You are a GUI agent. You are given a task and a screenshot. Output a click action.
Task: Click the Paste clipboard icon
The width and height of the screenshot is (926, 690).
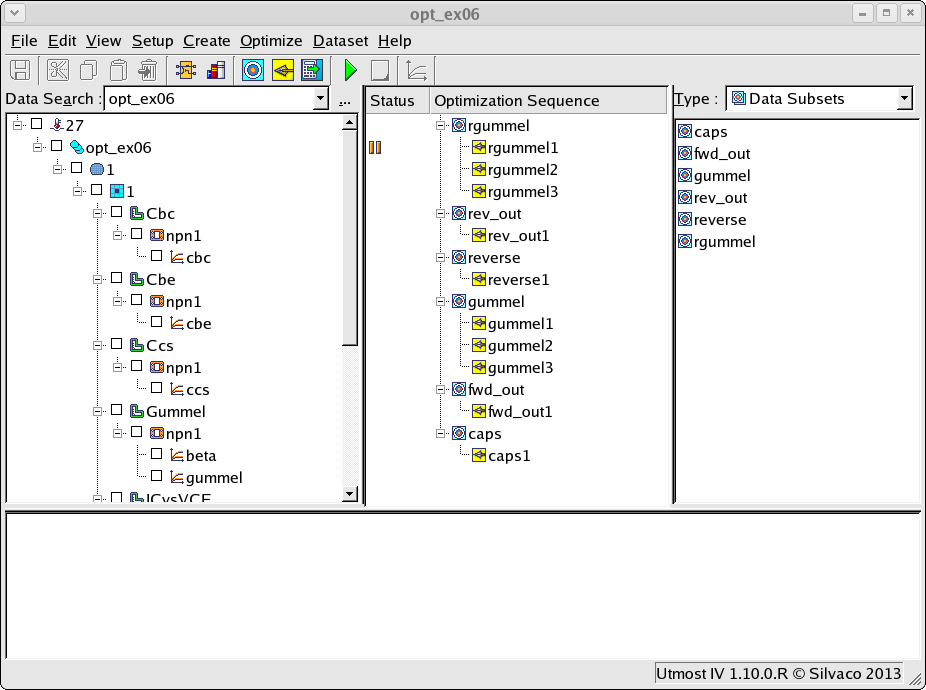pos(119,70)
